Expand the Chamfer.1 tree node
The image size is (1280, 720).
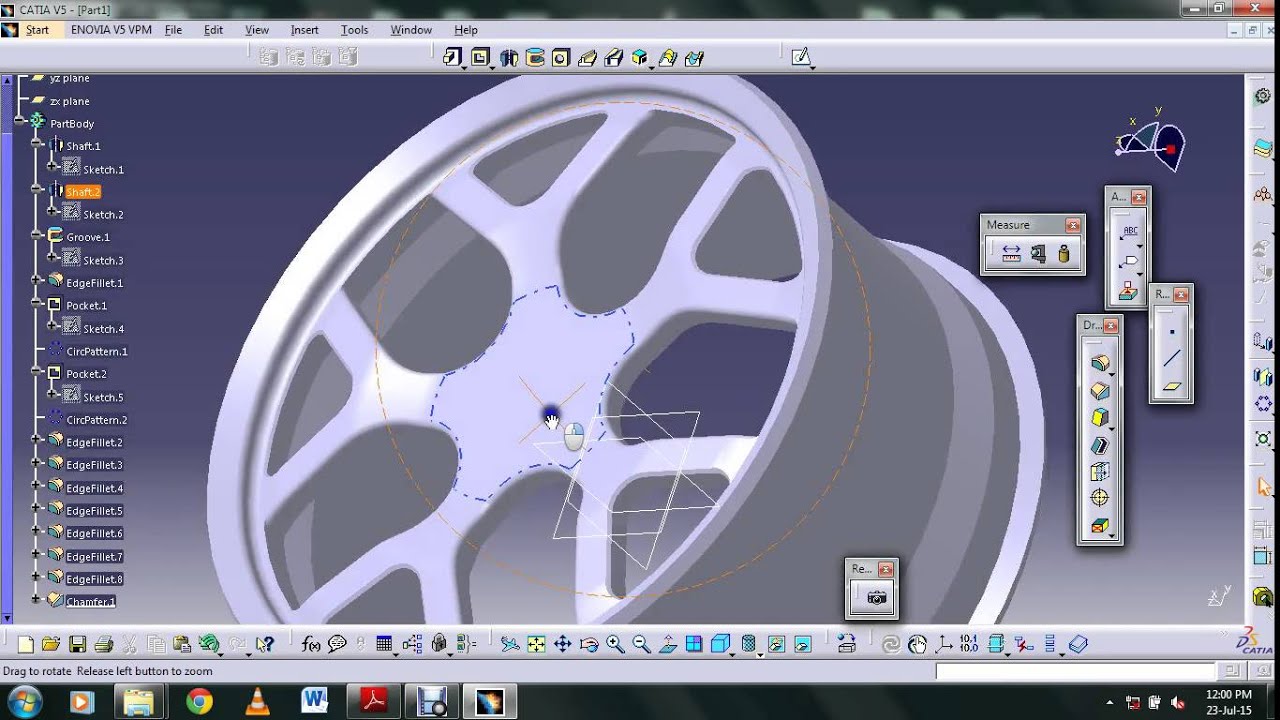pos(36,599)
